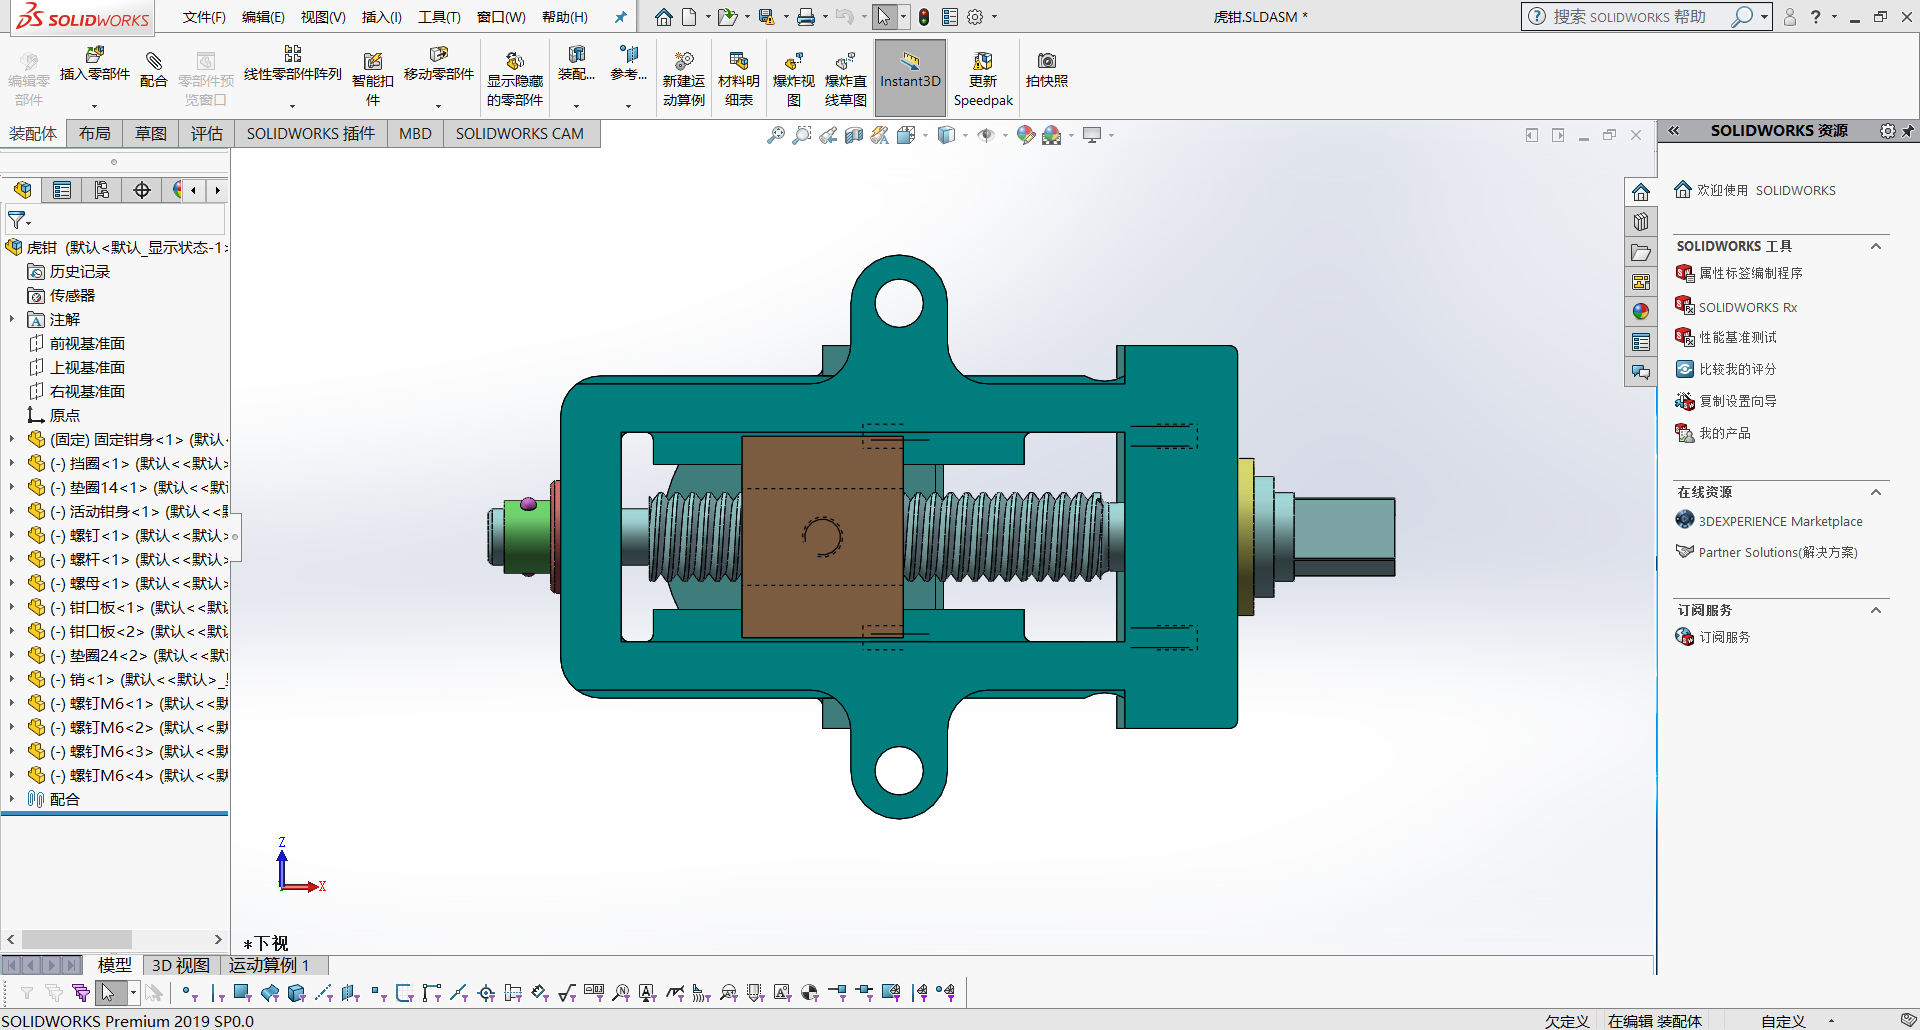Viewport: 1920px width, 1030px height.
Task: Click the Rebuild traffic light icon
Action: click(924, 17)
